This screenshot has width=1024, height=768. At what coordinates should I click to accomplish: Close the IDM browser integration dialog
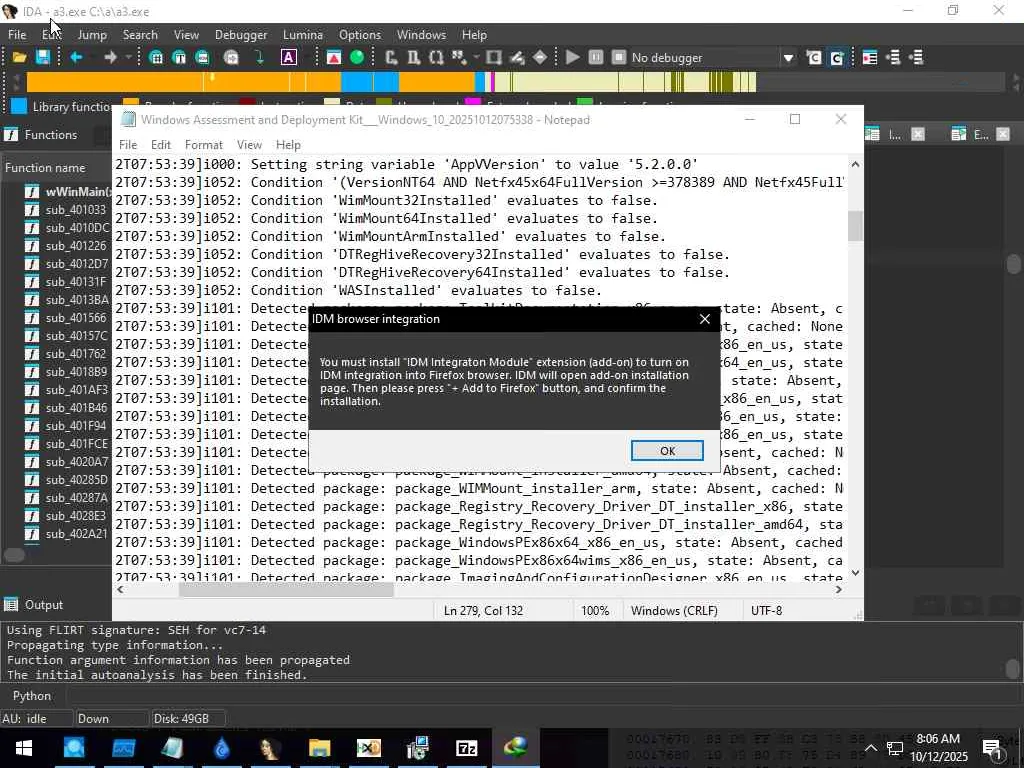coord(705,319)
